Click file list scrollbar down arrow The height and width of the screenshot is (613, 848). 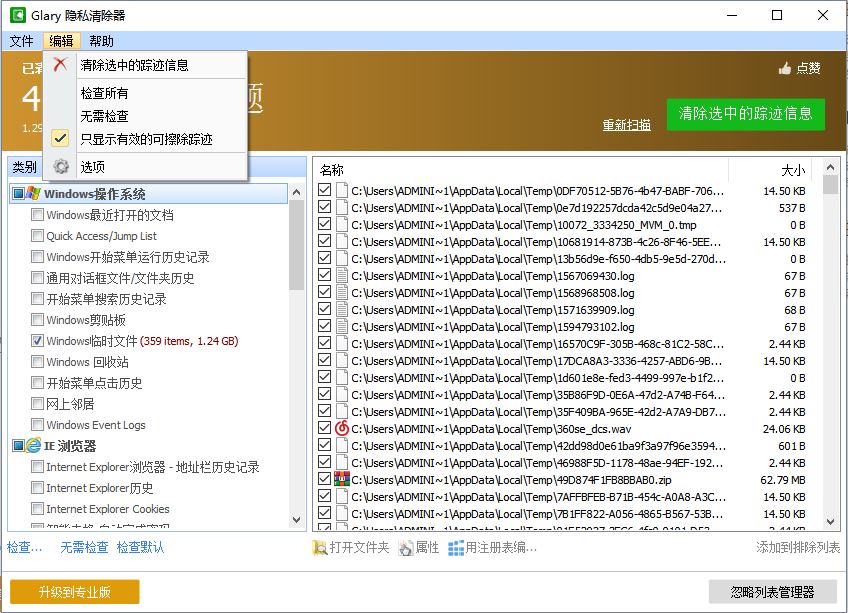[x=830, y=522]
